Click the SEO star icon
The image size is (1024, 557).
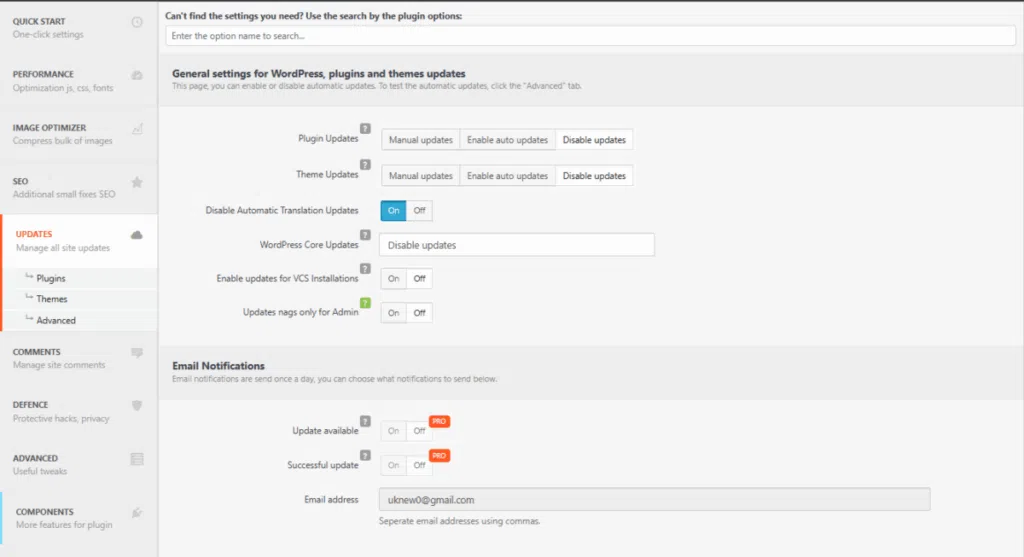pyautogui.click(x=137, y=182)
